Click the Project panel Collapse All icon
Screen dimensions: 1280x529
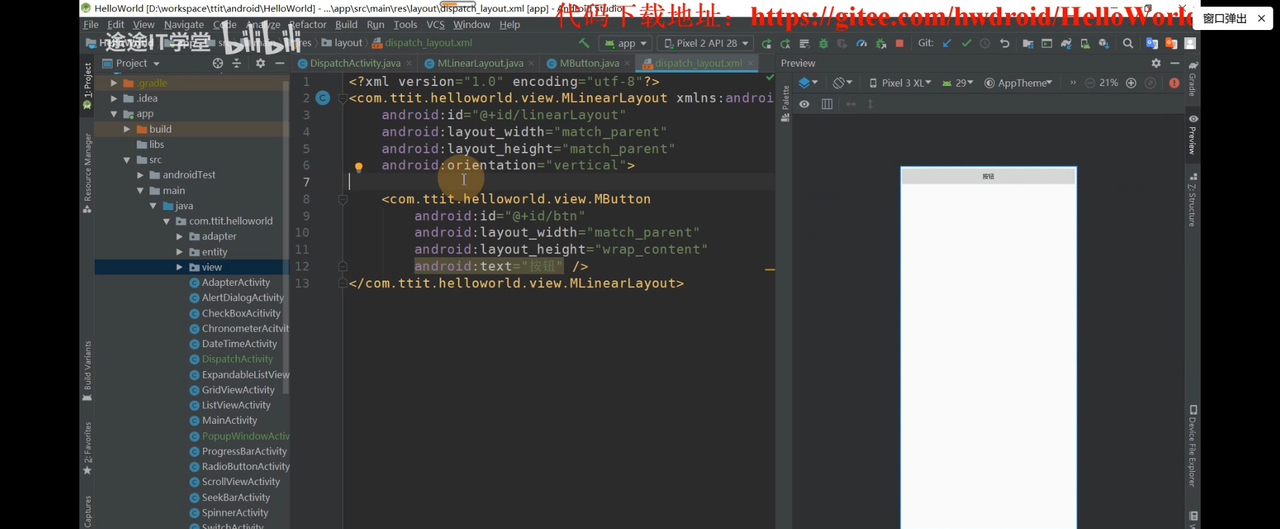[x=237, y=63]
